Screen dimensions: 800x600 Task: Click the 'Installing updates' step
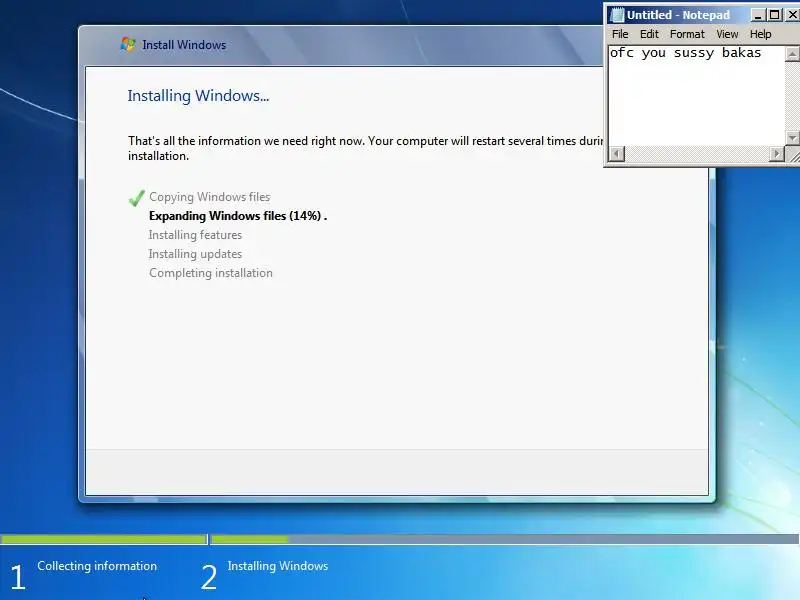click(195, 254)
